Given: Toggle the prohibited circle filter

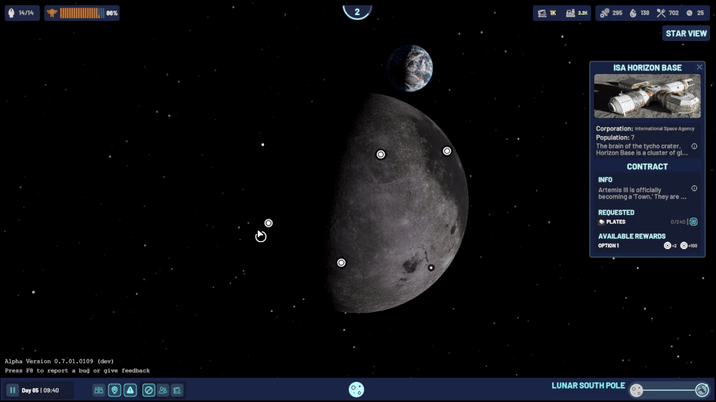Looking at the screenshot, I should coord(148,390).
